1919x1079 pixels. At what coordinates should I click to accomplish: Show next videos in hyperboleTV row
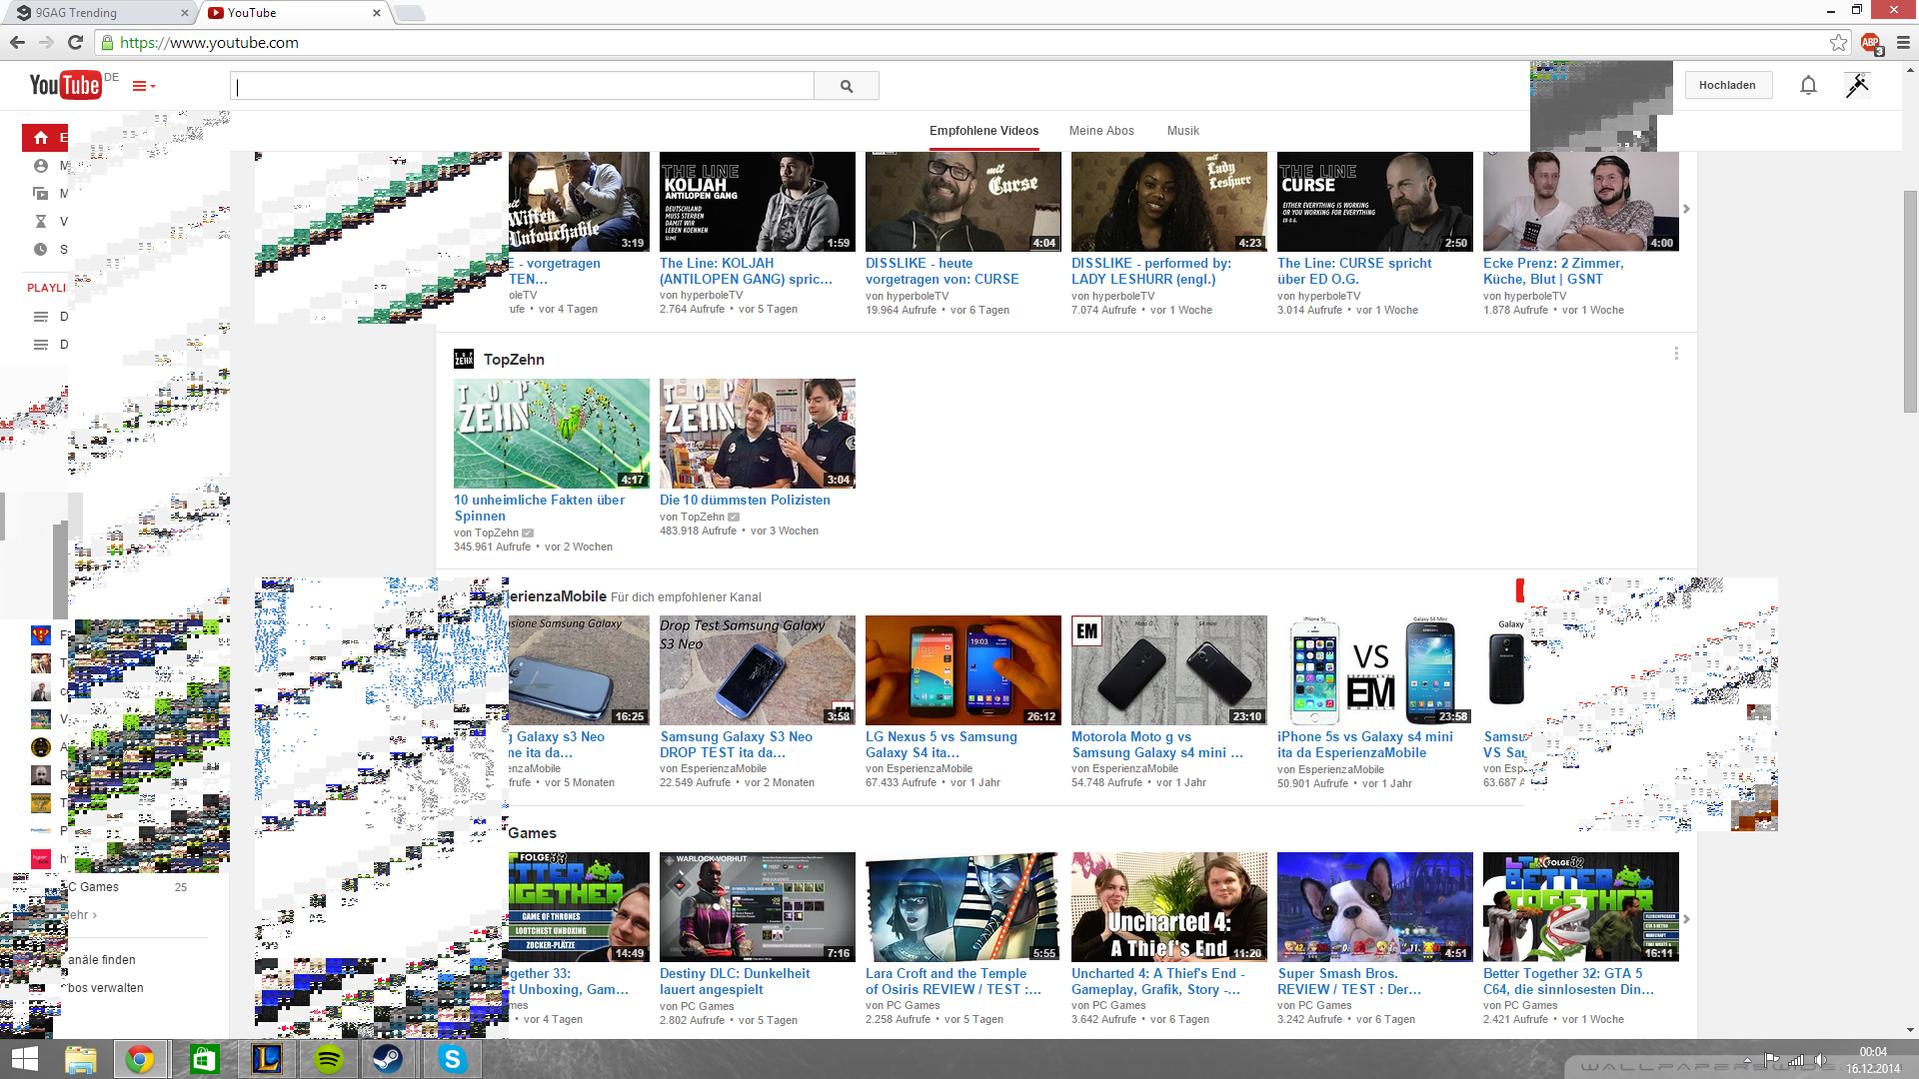pos(1686,209)
